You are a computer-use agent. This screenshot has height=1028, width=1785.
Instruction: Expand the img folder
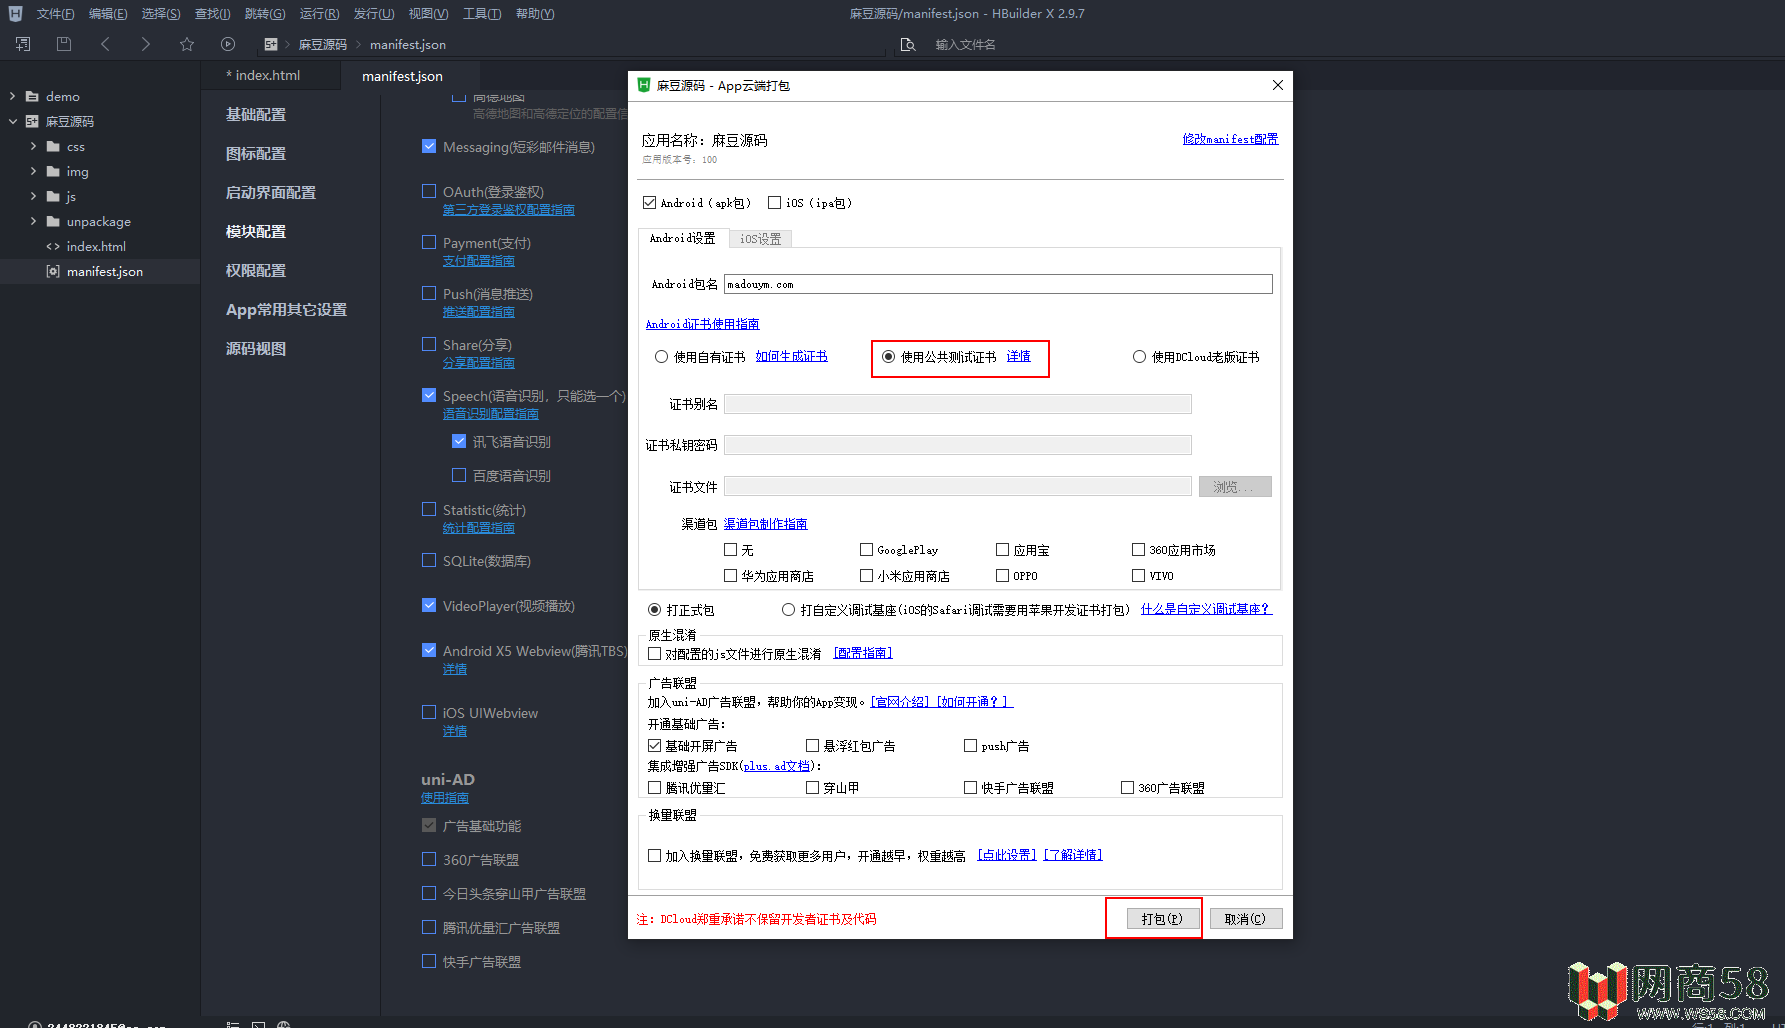33,171
